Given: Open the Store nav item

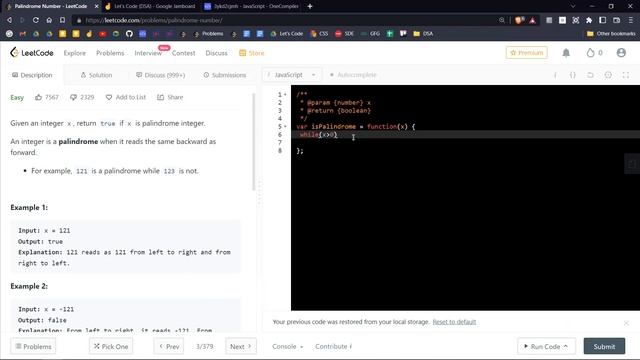Looking at the screenshot, I should [x=251, y=53].
